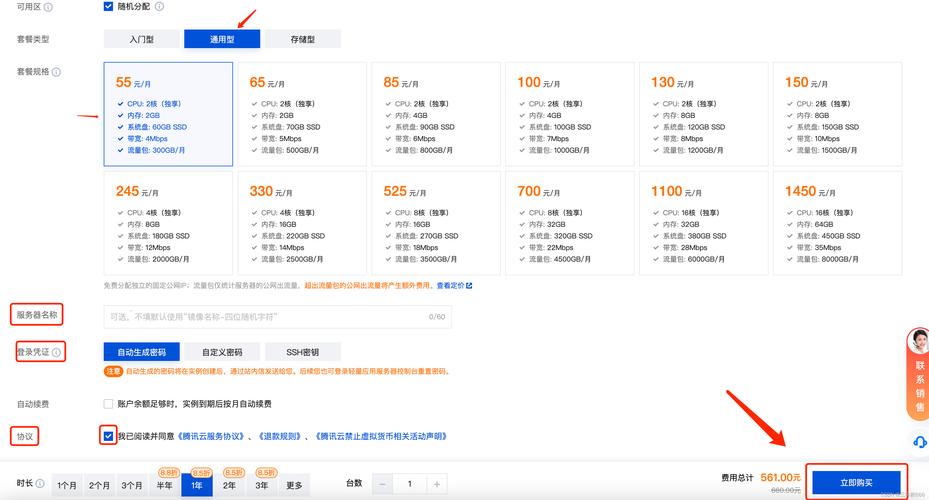Click the 立即购买 buy now button

click(856, 483)
